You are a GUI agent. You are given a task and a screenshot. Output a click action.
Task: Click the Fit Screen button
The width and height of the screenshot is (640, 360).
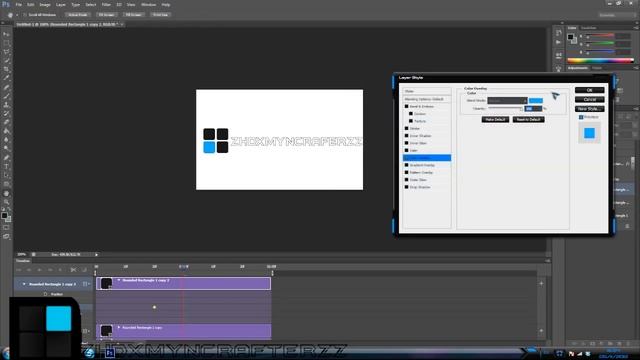click(x=106, y=15)
